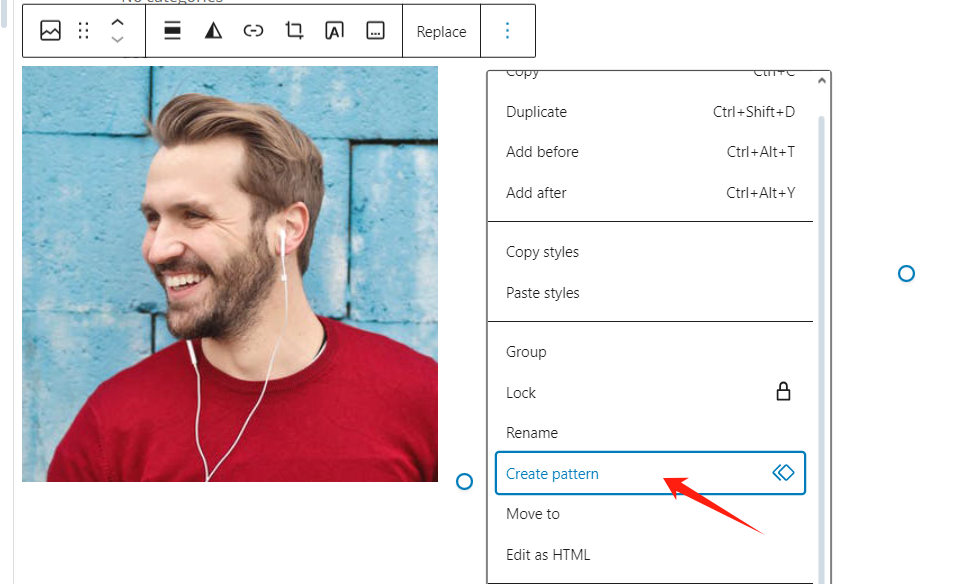Image resolution: width=960 pixels, height=584 pixels.
Task: Choose Copy styles in the menu
Action: [542, 252]
